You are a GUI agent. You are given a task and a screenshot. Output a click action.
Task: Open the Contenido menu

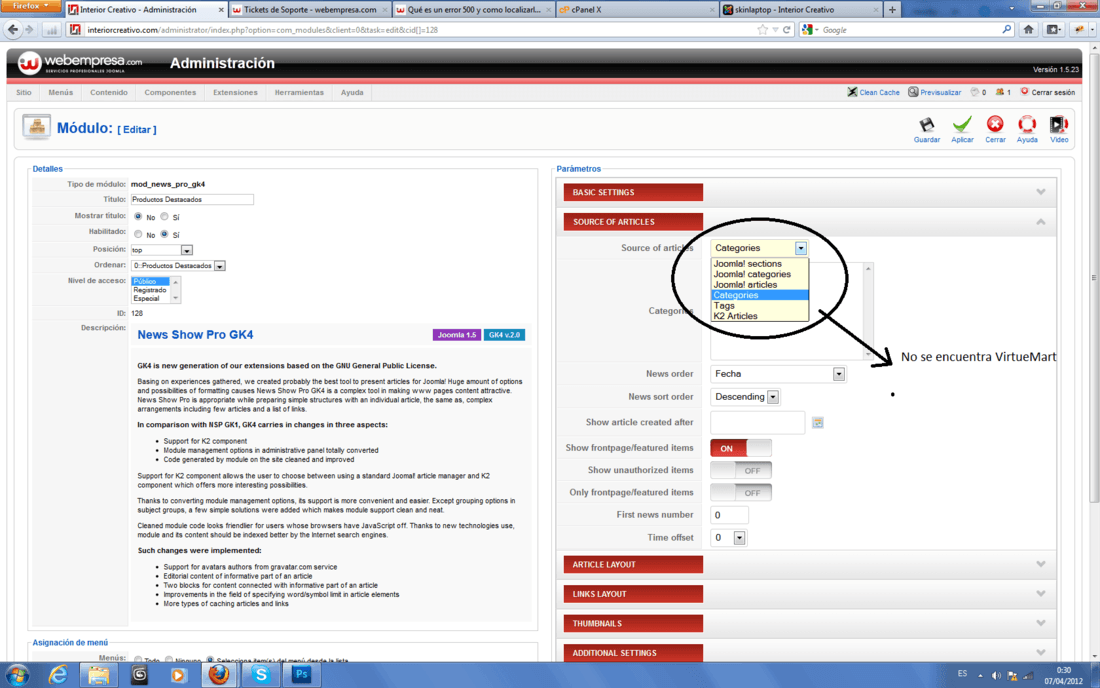[109, 93]
